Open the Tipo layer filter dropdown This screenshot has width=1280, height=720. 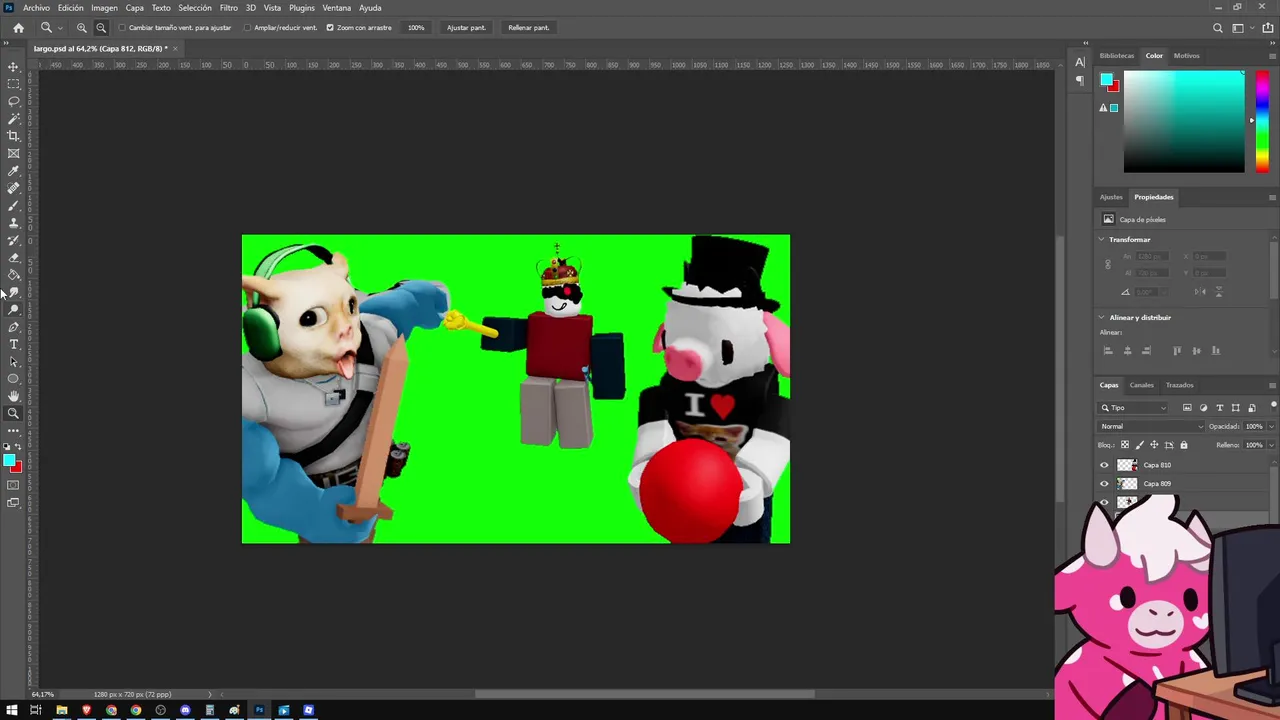tap(1133, 408)
